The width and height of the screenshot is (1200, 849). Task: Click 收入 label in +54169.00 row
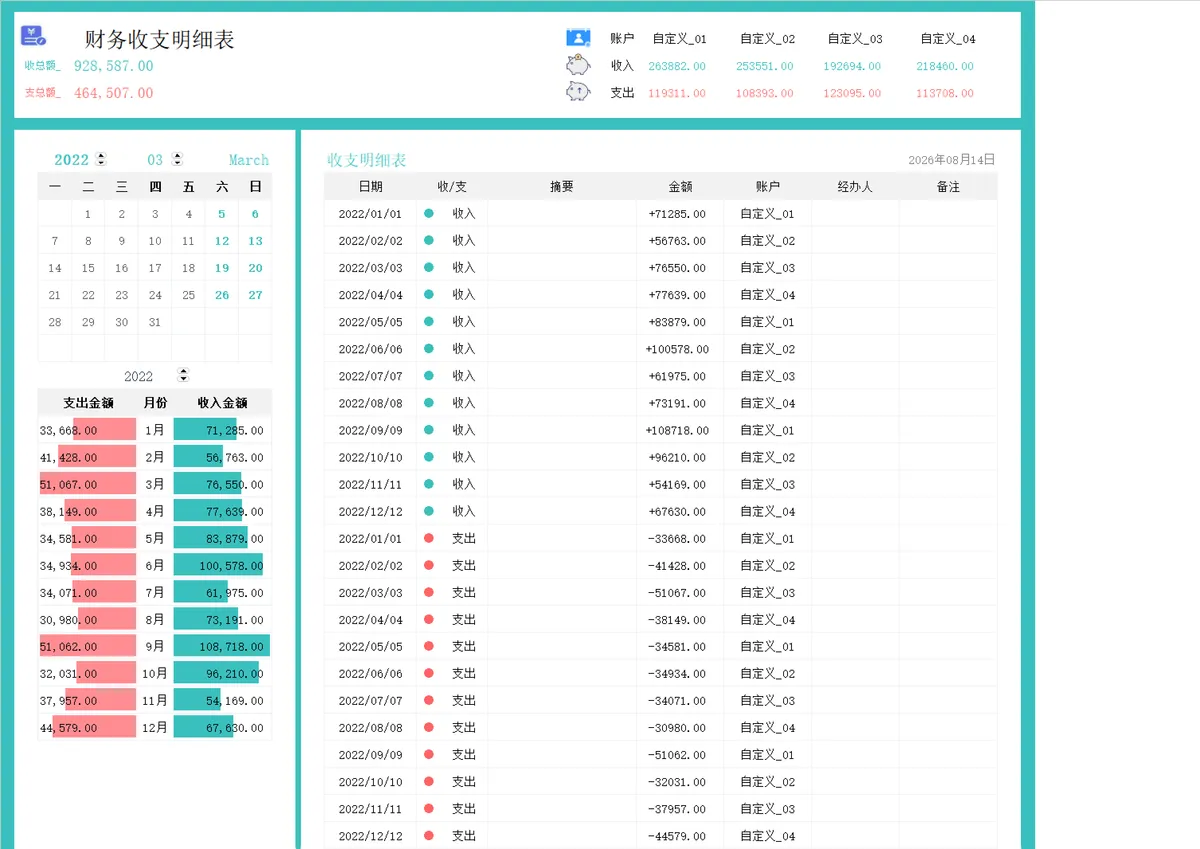point(464,484)
